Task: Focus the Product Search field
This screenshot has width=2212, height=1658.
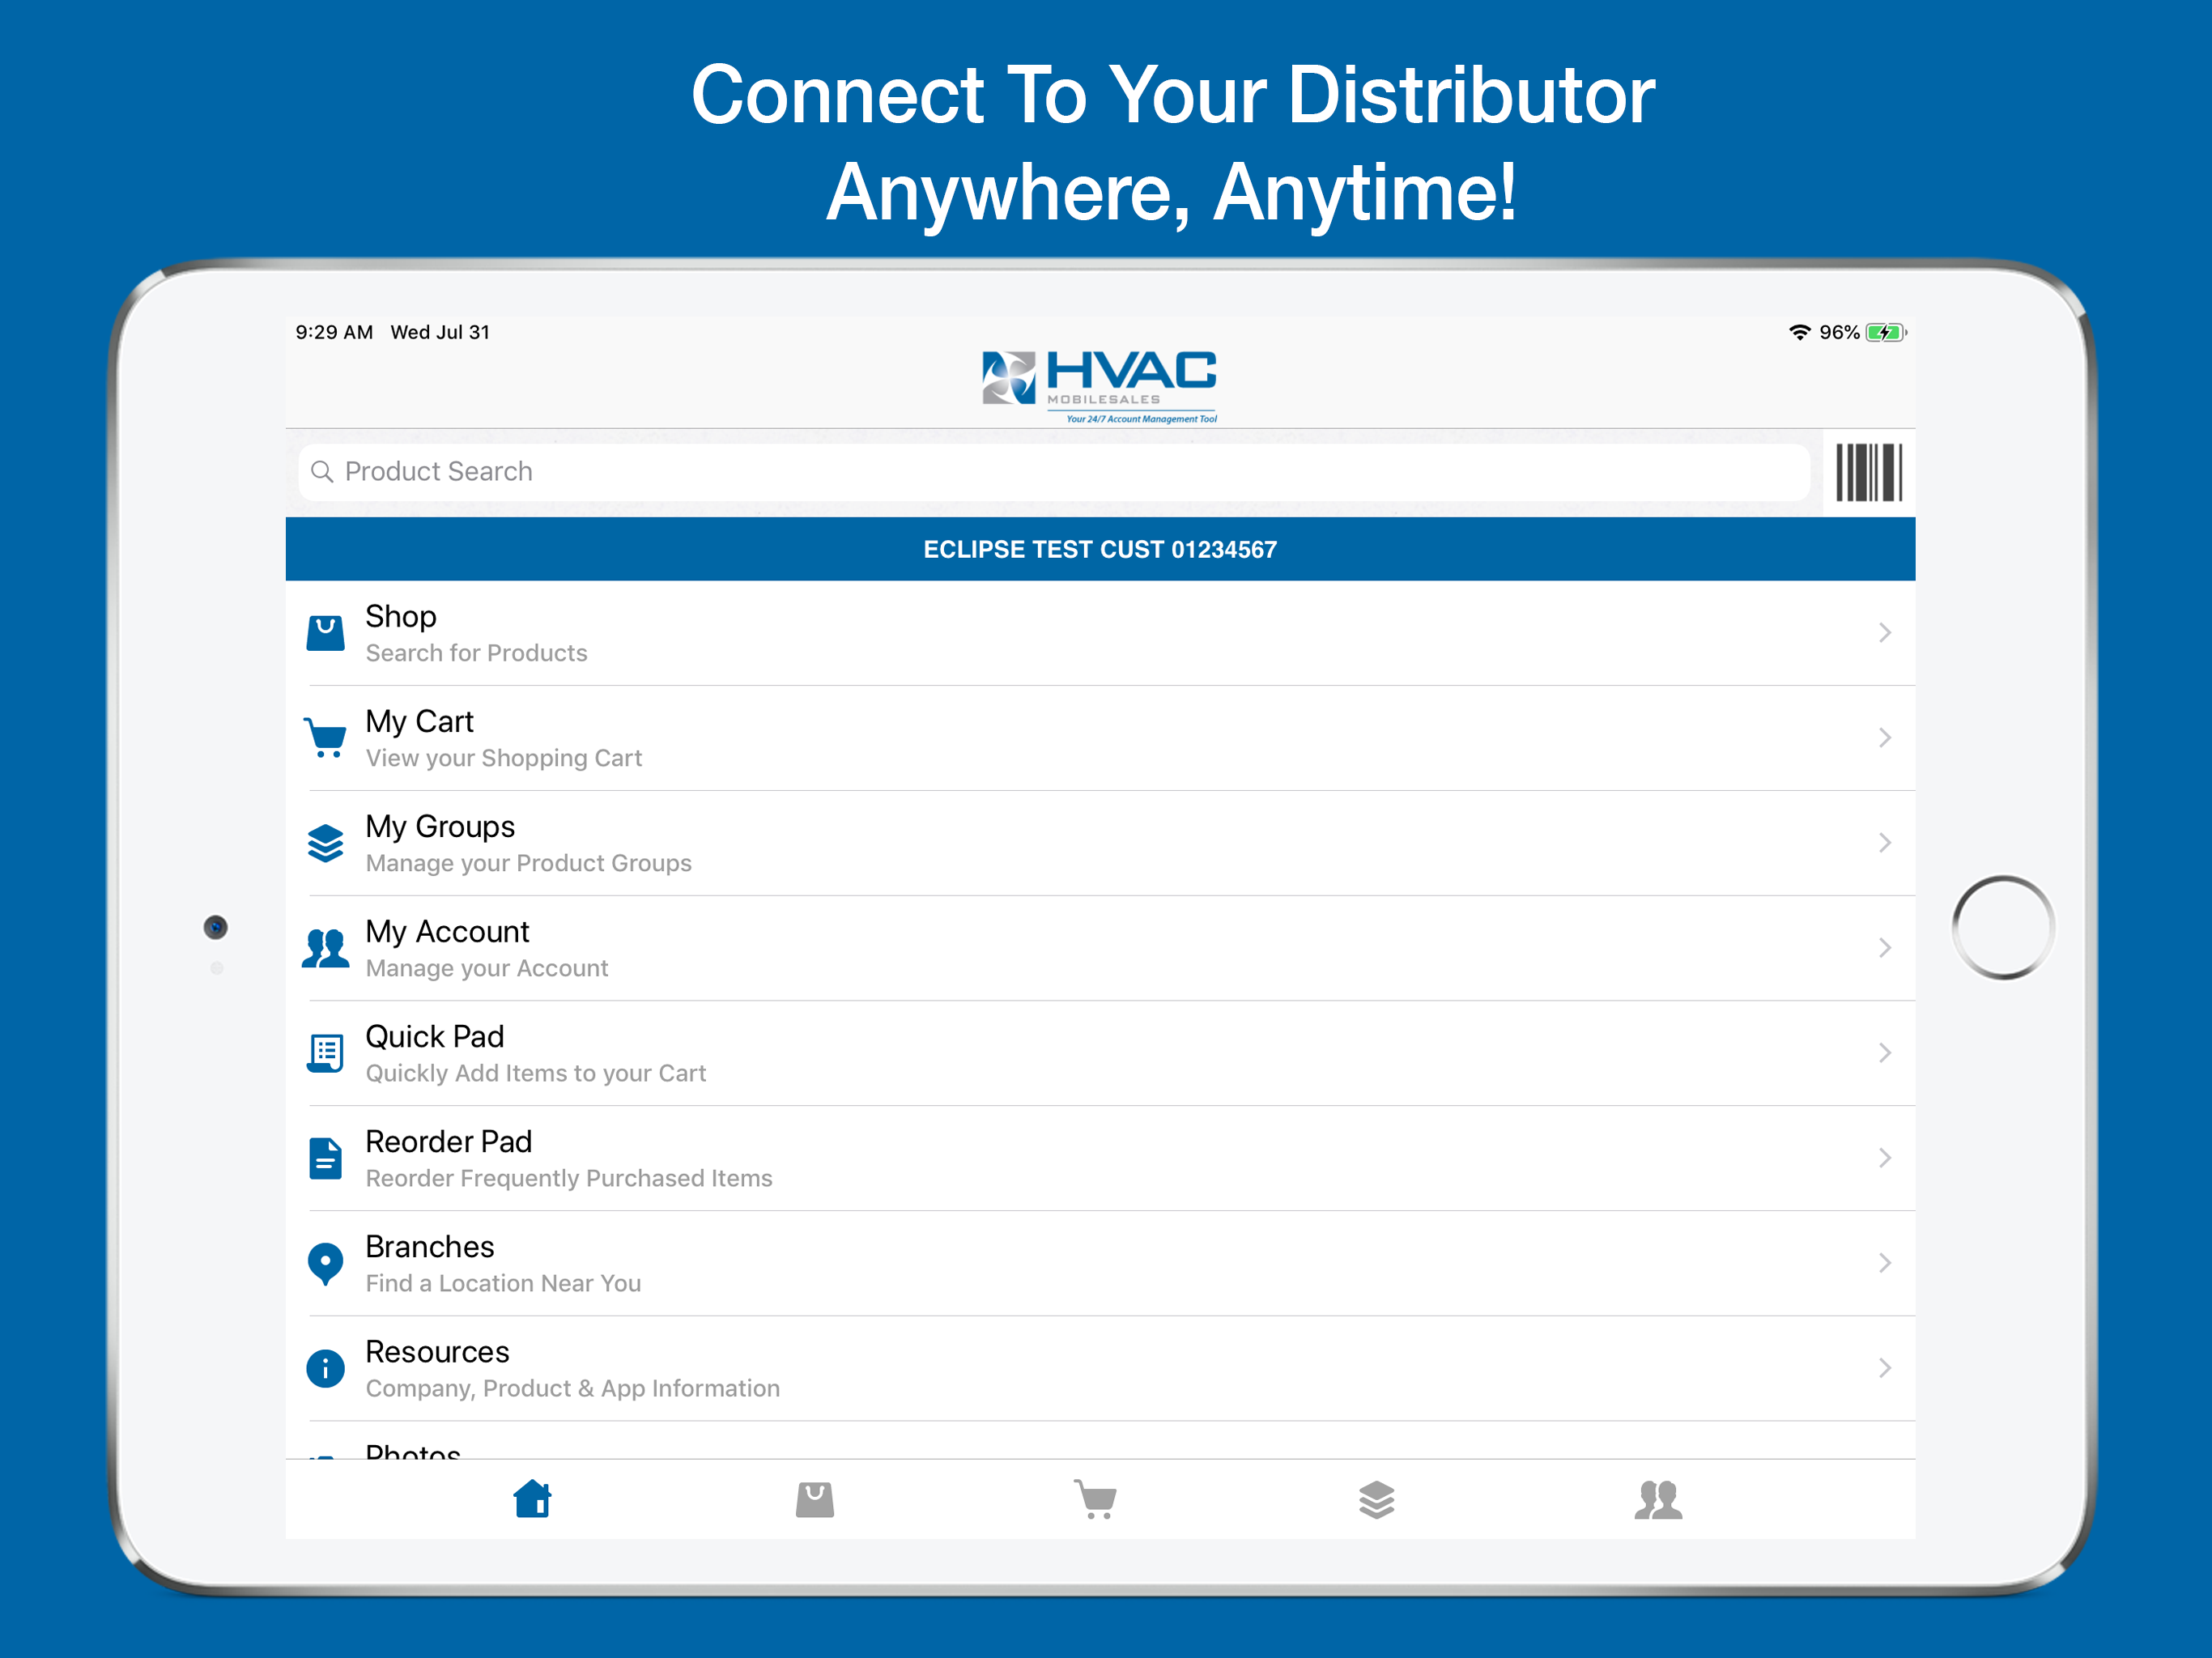Action: tap(1054, 472)
